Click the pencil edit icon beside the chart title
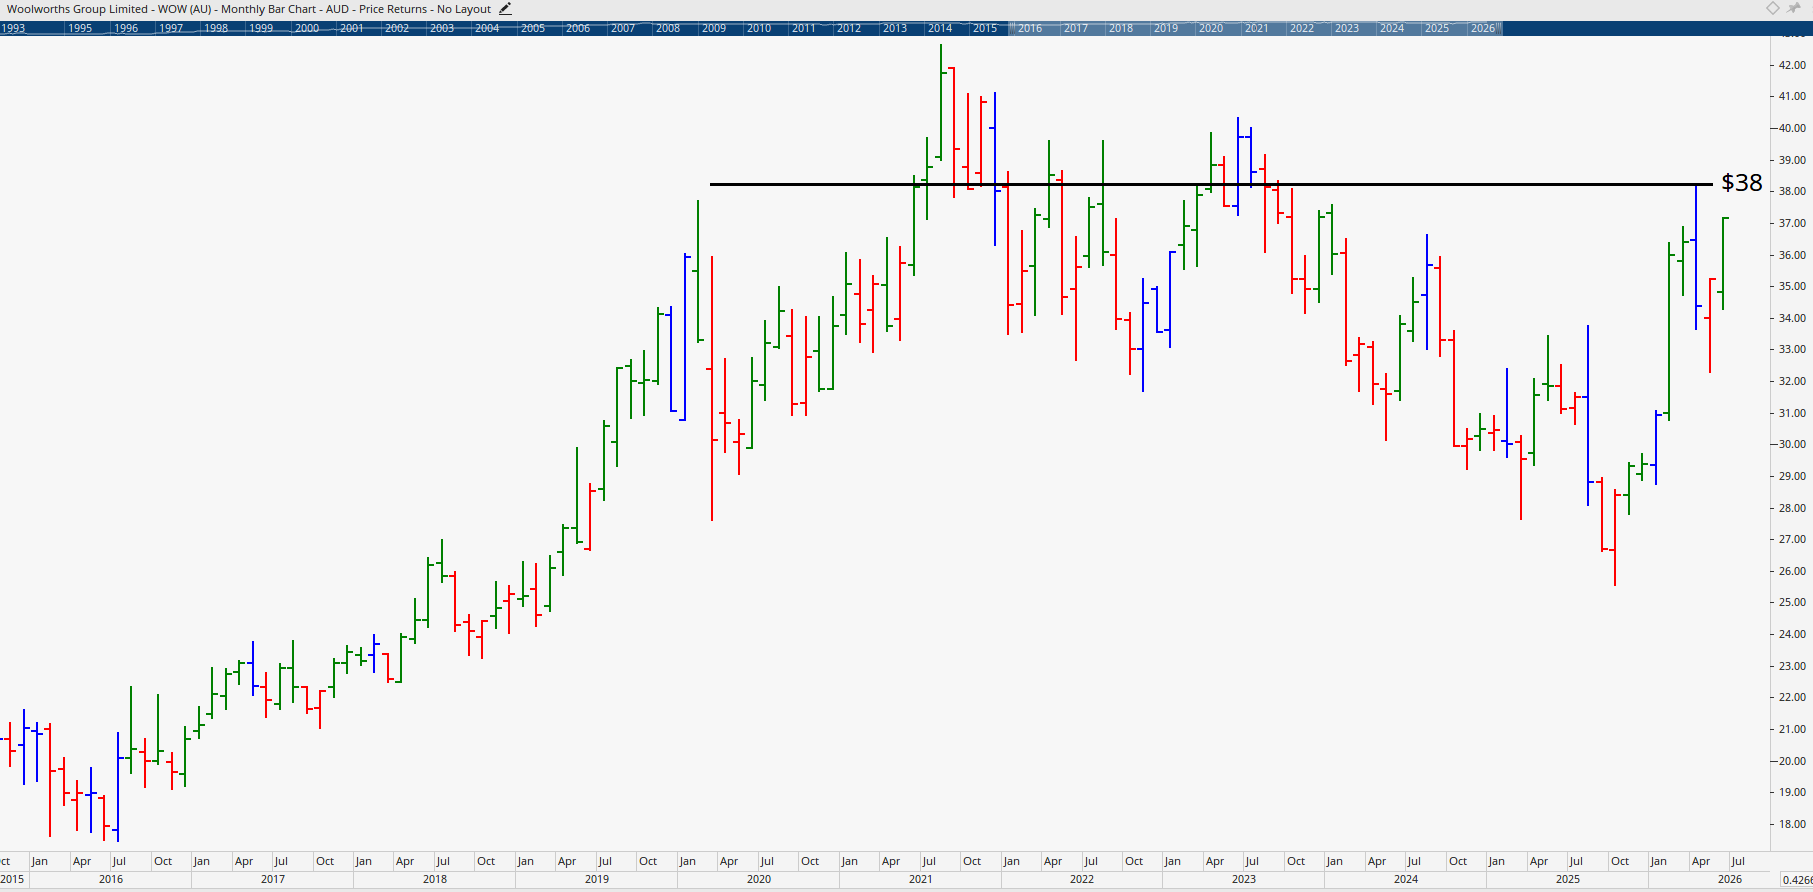This screenshot has width=1813, height=892. [505, 9]
